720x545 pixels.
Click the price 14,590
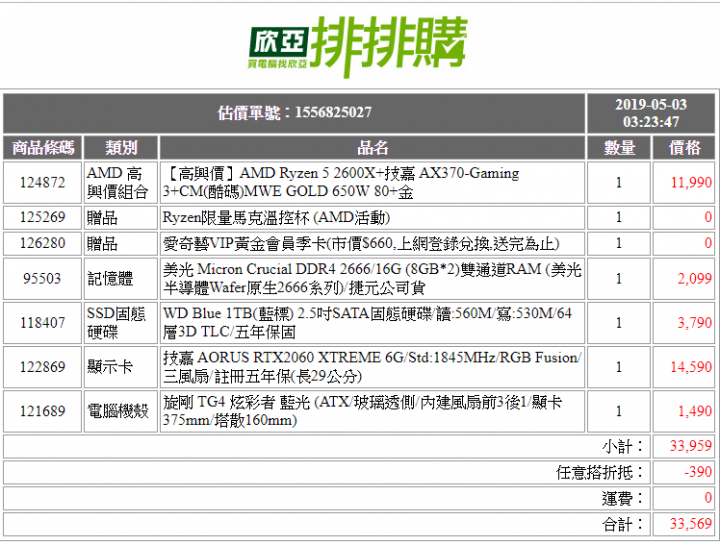click(x=691, y=367)
